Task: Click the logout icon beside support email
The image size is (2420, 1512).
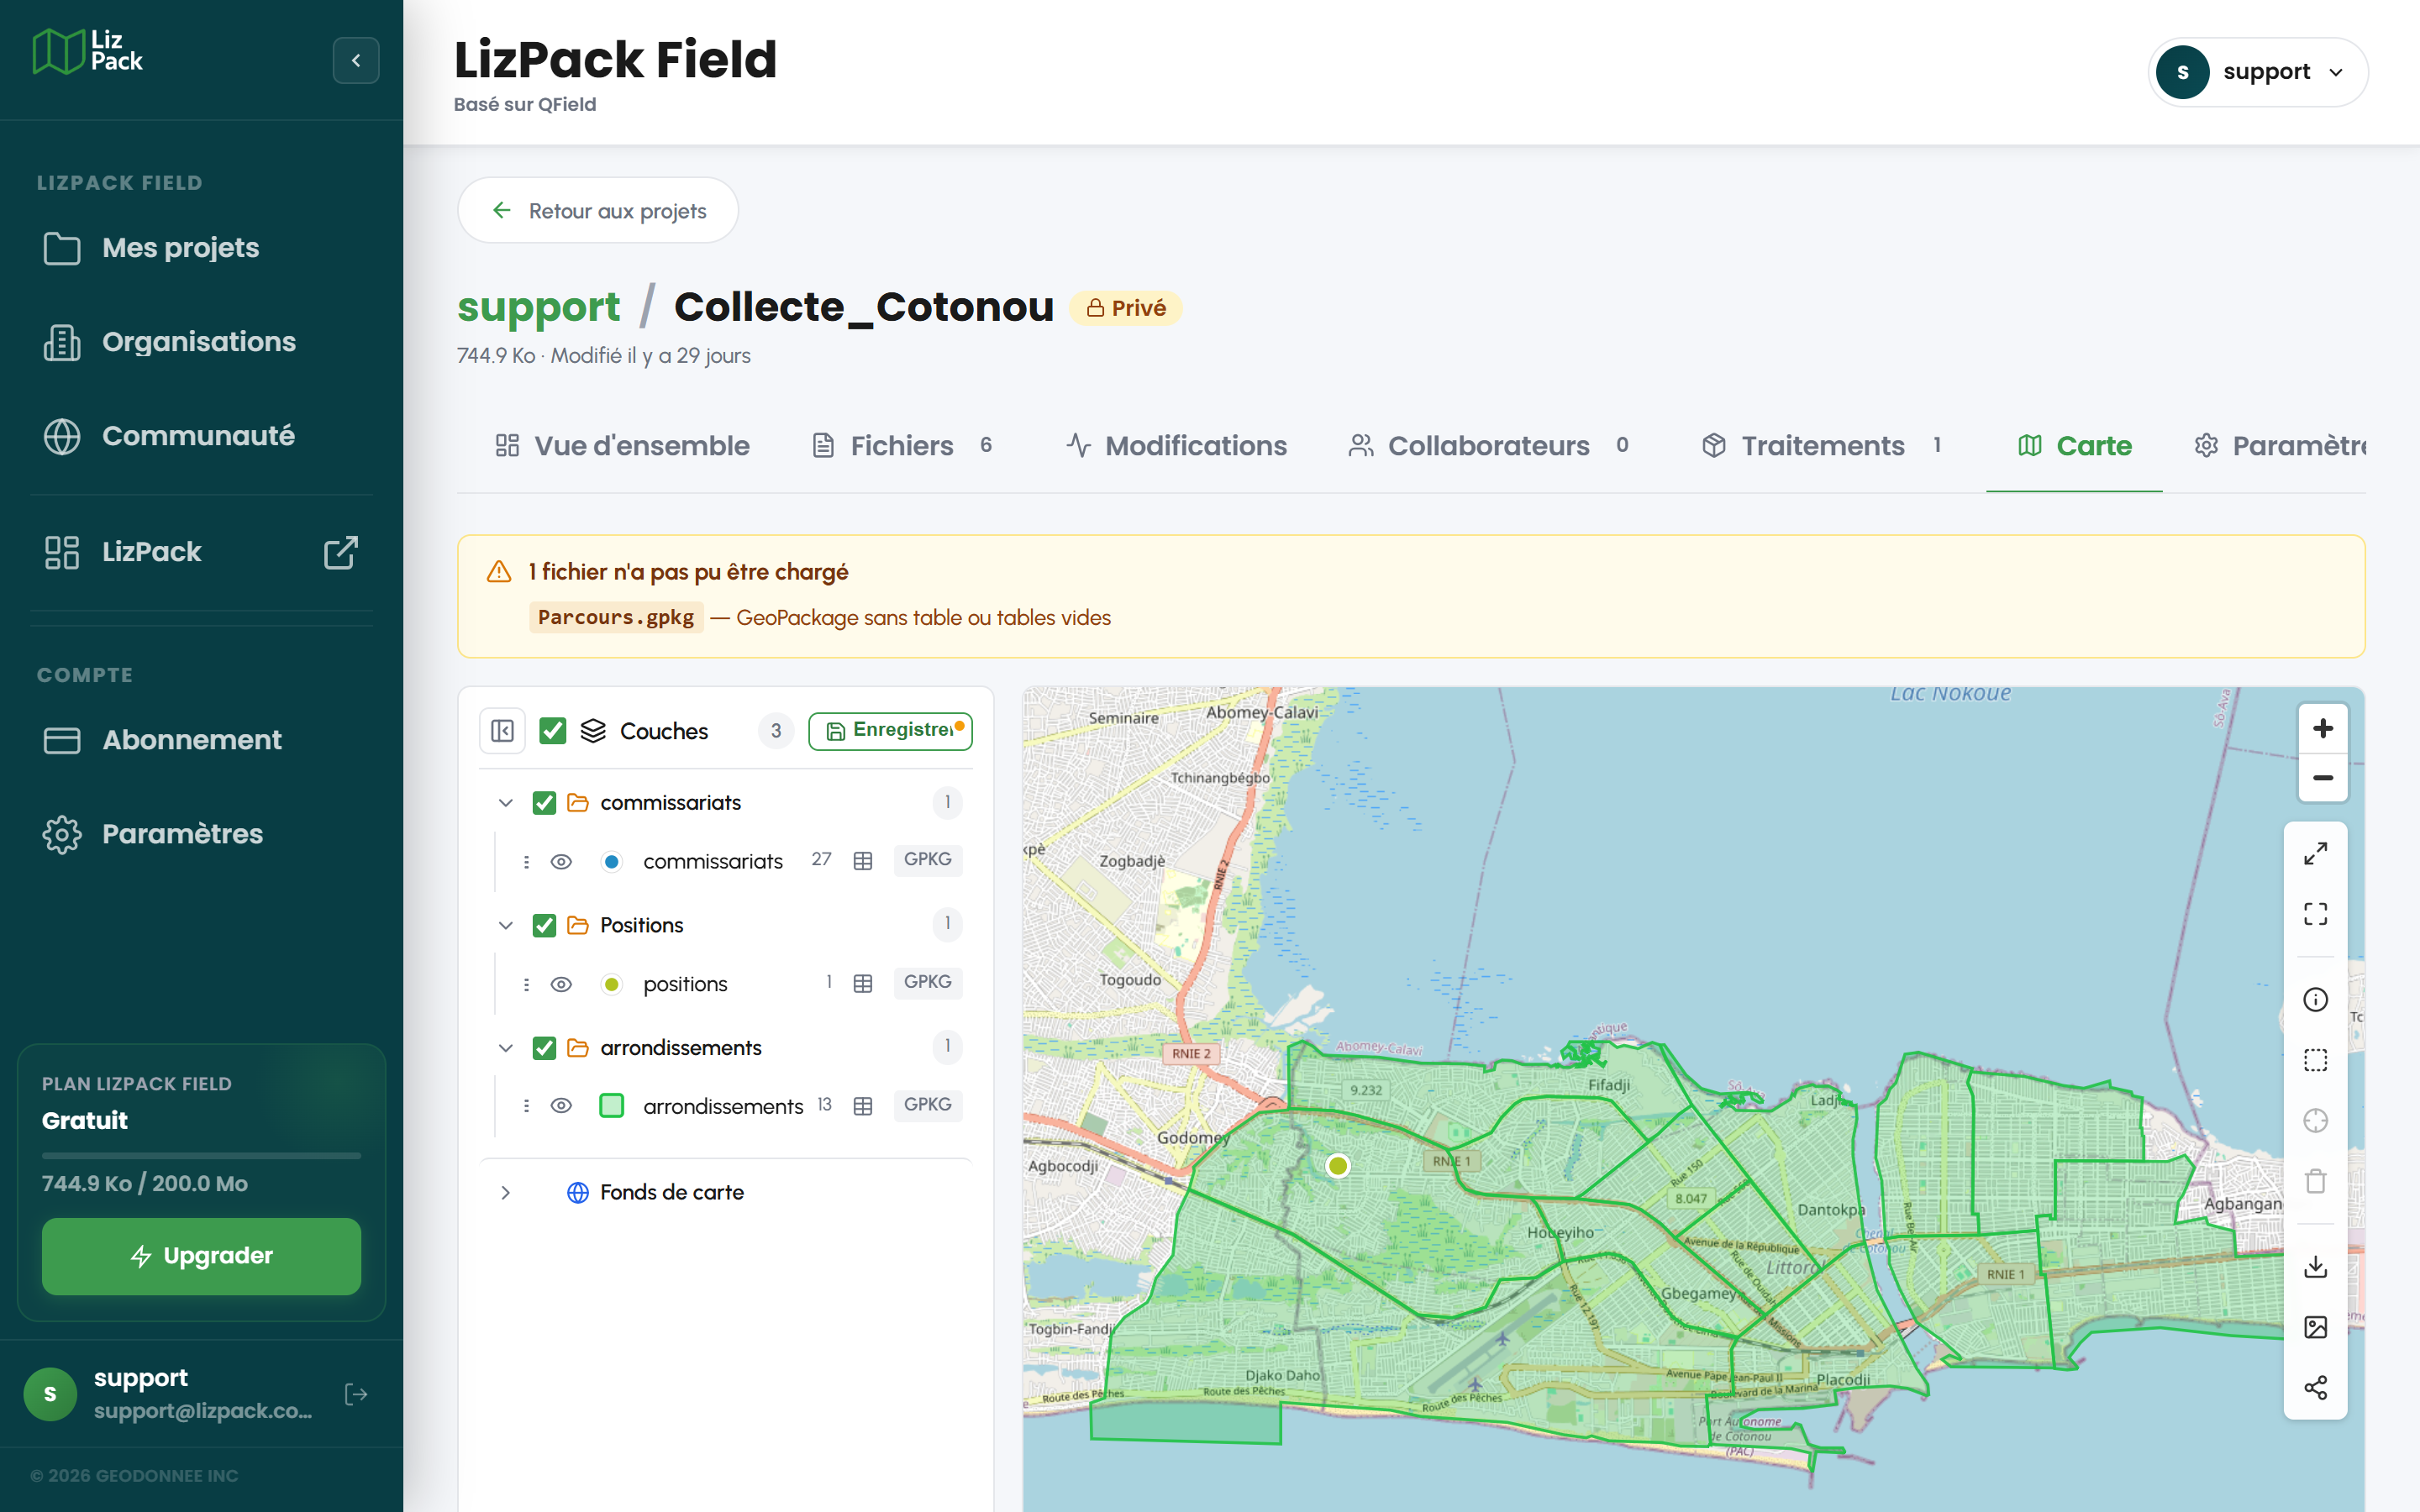Action: click(x=356, y=1394)
